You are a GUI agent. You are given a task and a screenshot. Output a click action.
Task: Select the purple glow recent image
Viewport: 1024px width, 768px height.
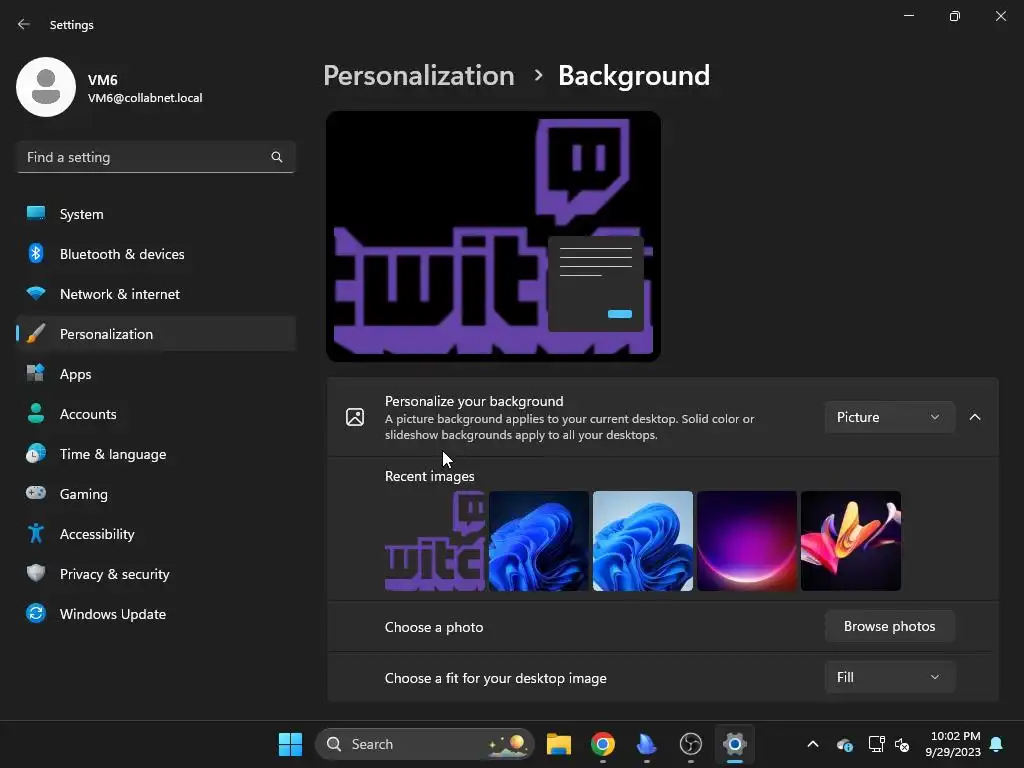click(746, 541)
